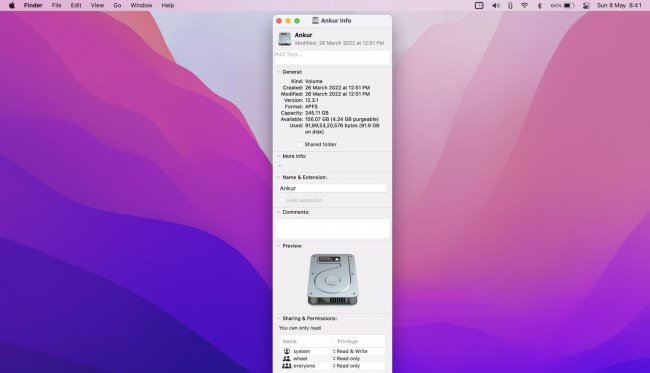The image size is (650, 373).
Task: Open the Window menu
Action: pos(141,5)
